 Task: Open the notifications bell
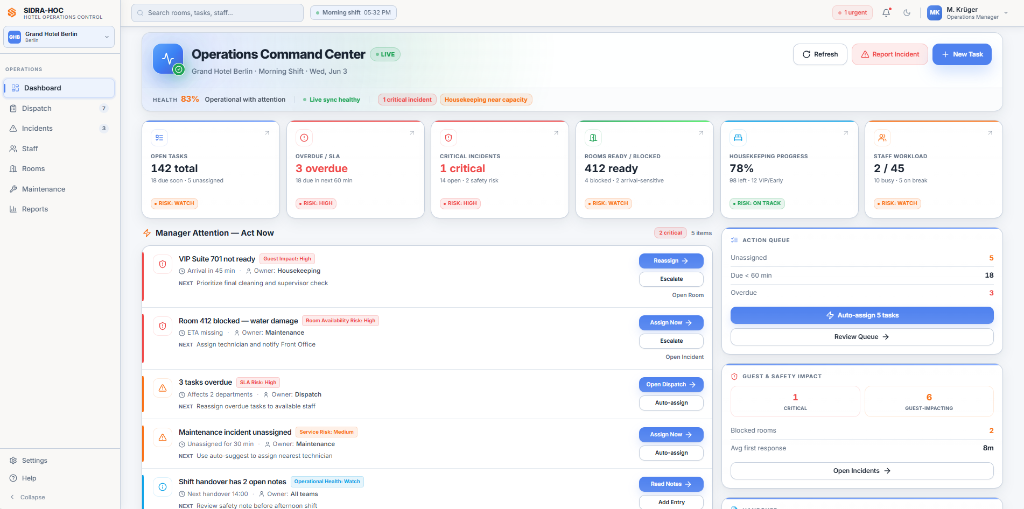[x=886, y=12]
